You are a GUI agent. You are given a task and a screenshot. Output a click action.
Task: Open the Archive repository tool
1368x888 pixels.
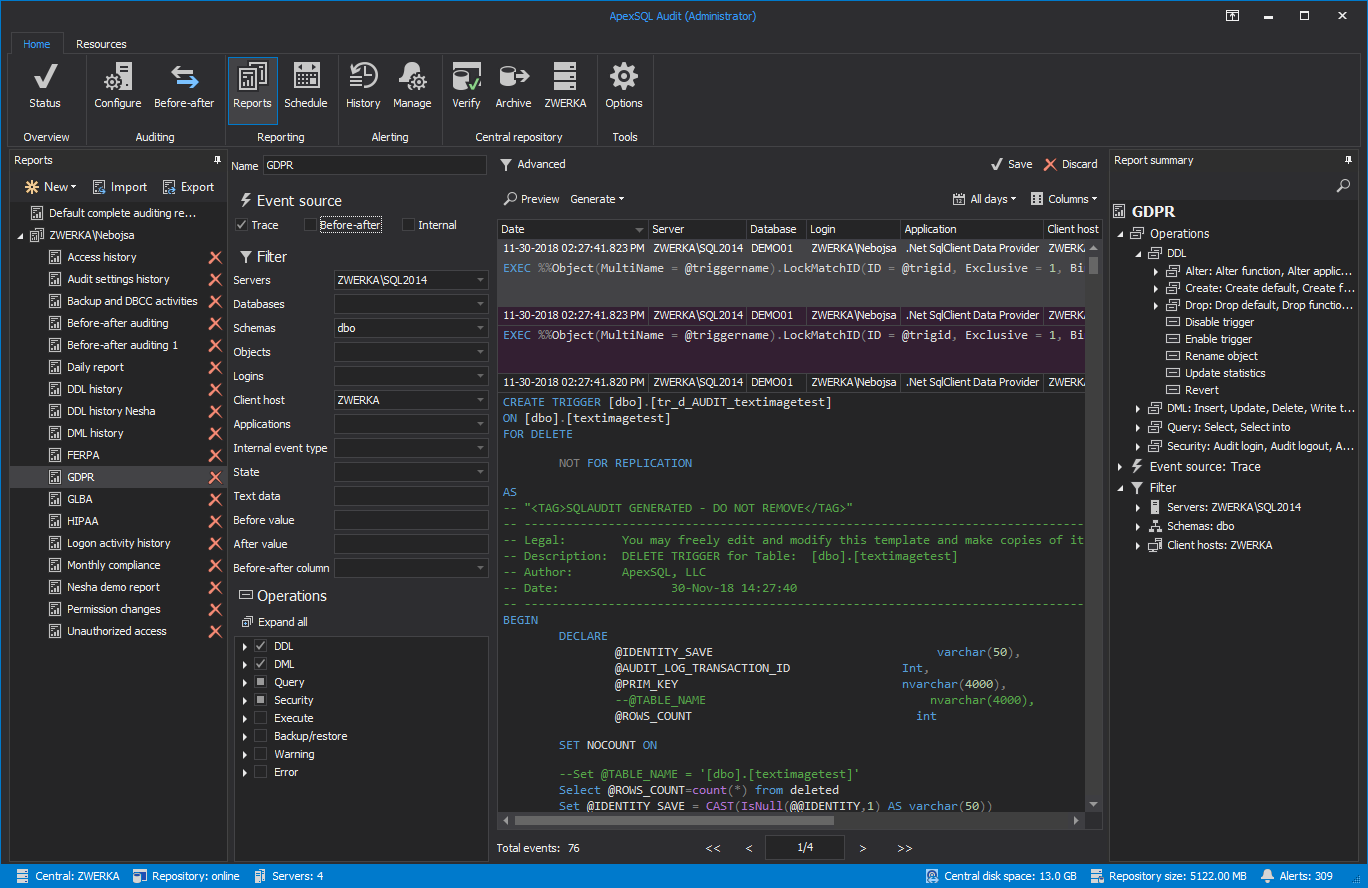[x=514, y=86]
